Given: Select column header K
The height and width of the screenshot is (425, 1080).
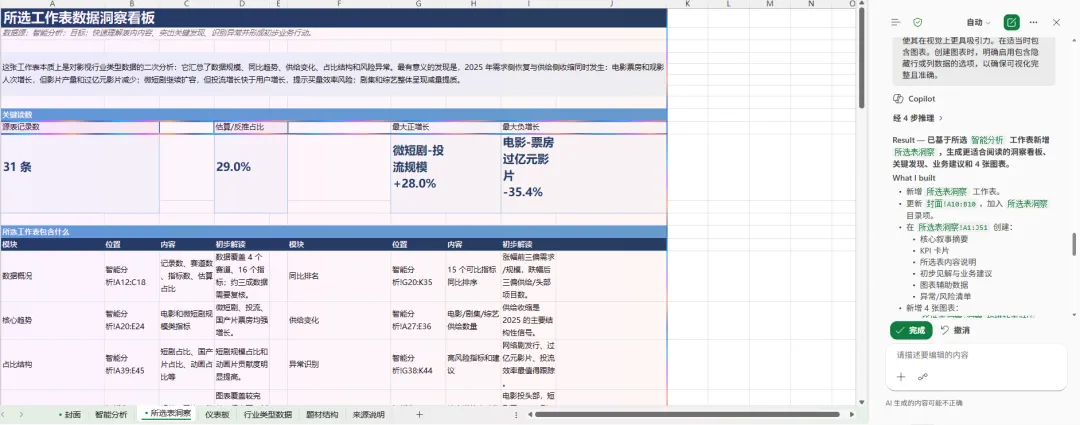Looking at the screenshot, I should 687,4.
